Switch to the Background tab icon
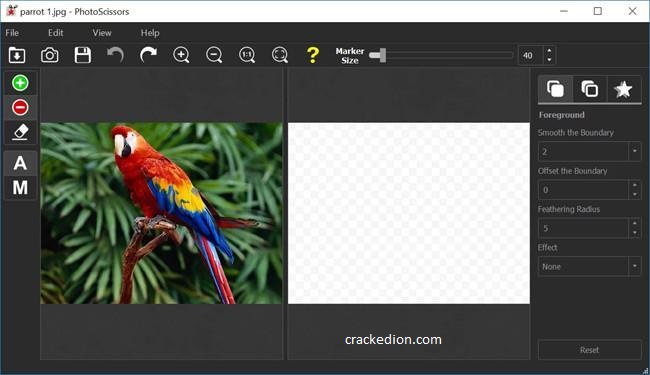 click(x=589, y=89)
